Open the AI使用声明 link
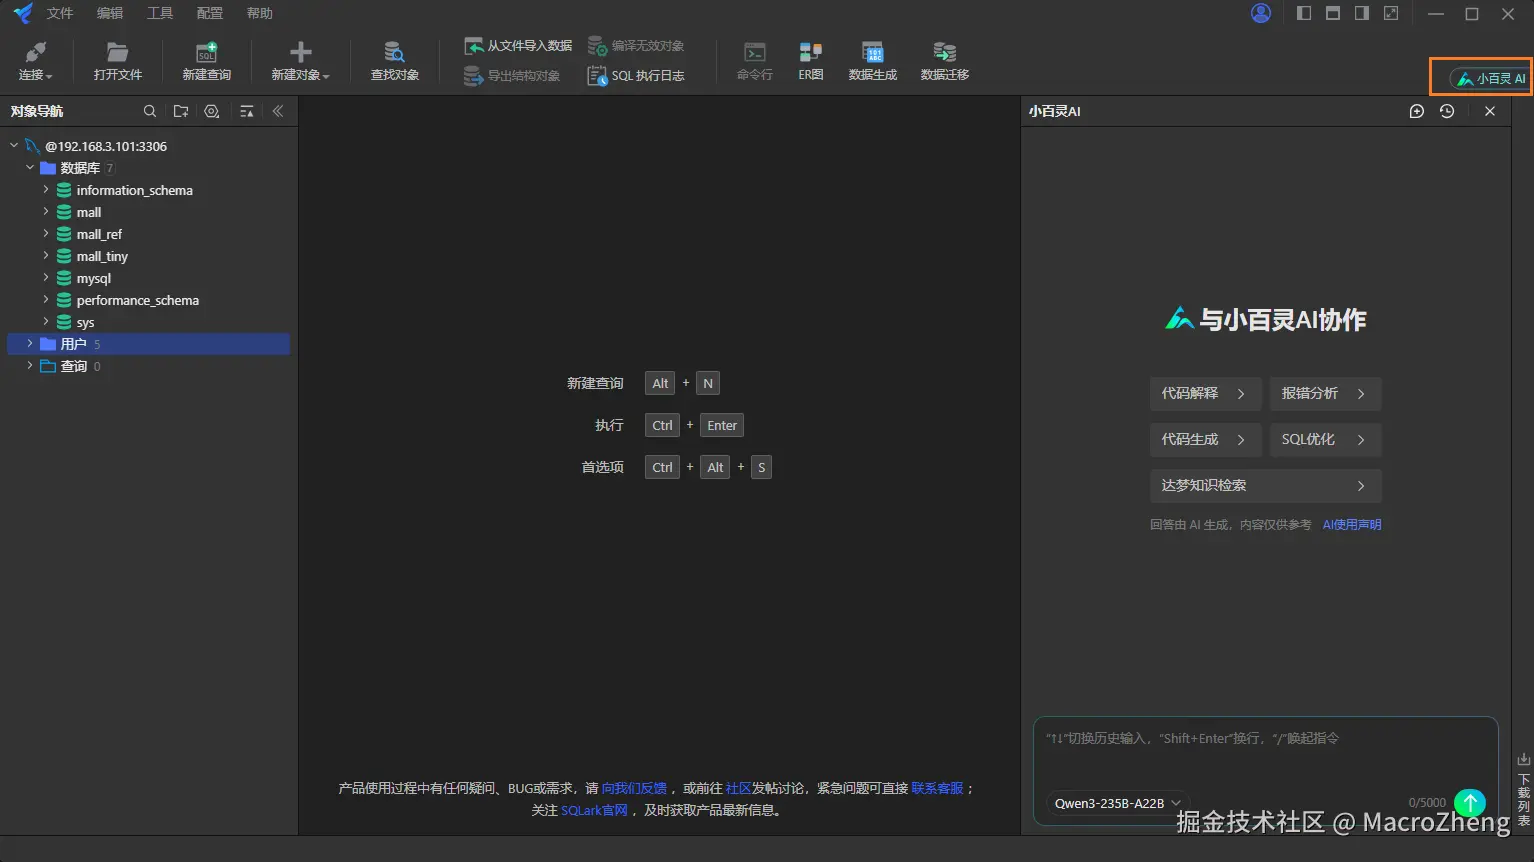Viewport: 1534px width, 862px height. (1352, 525)
